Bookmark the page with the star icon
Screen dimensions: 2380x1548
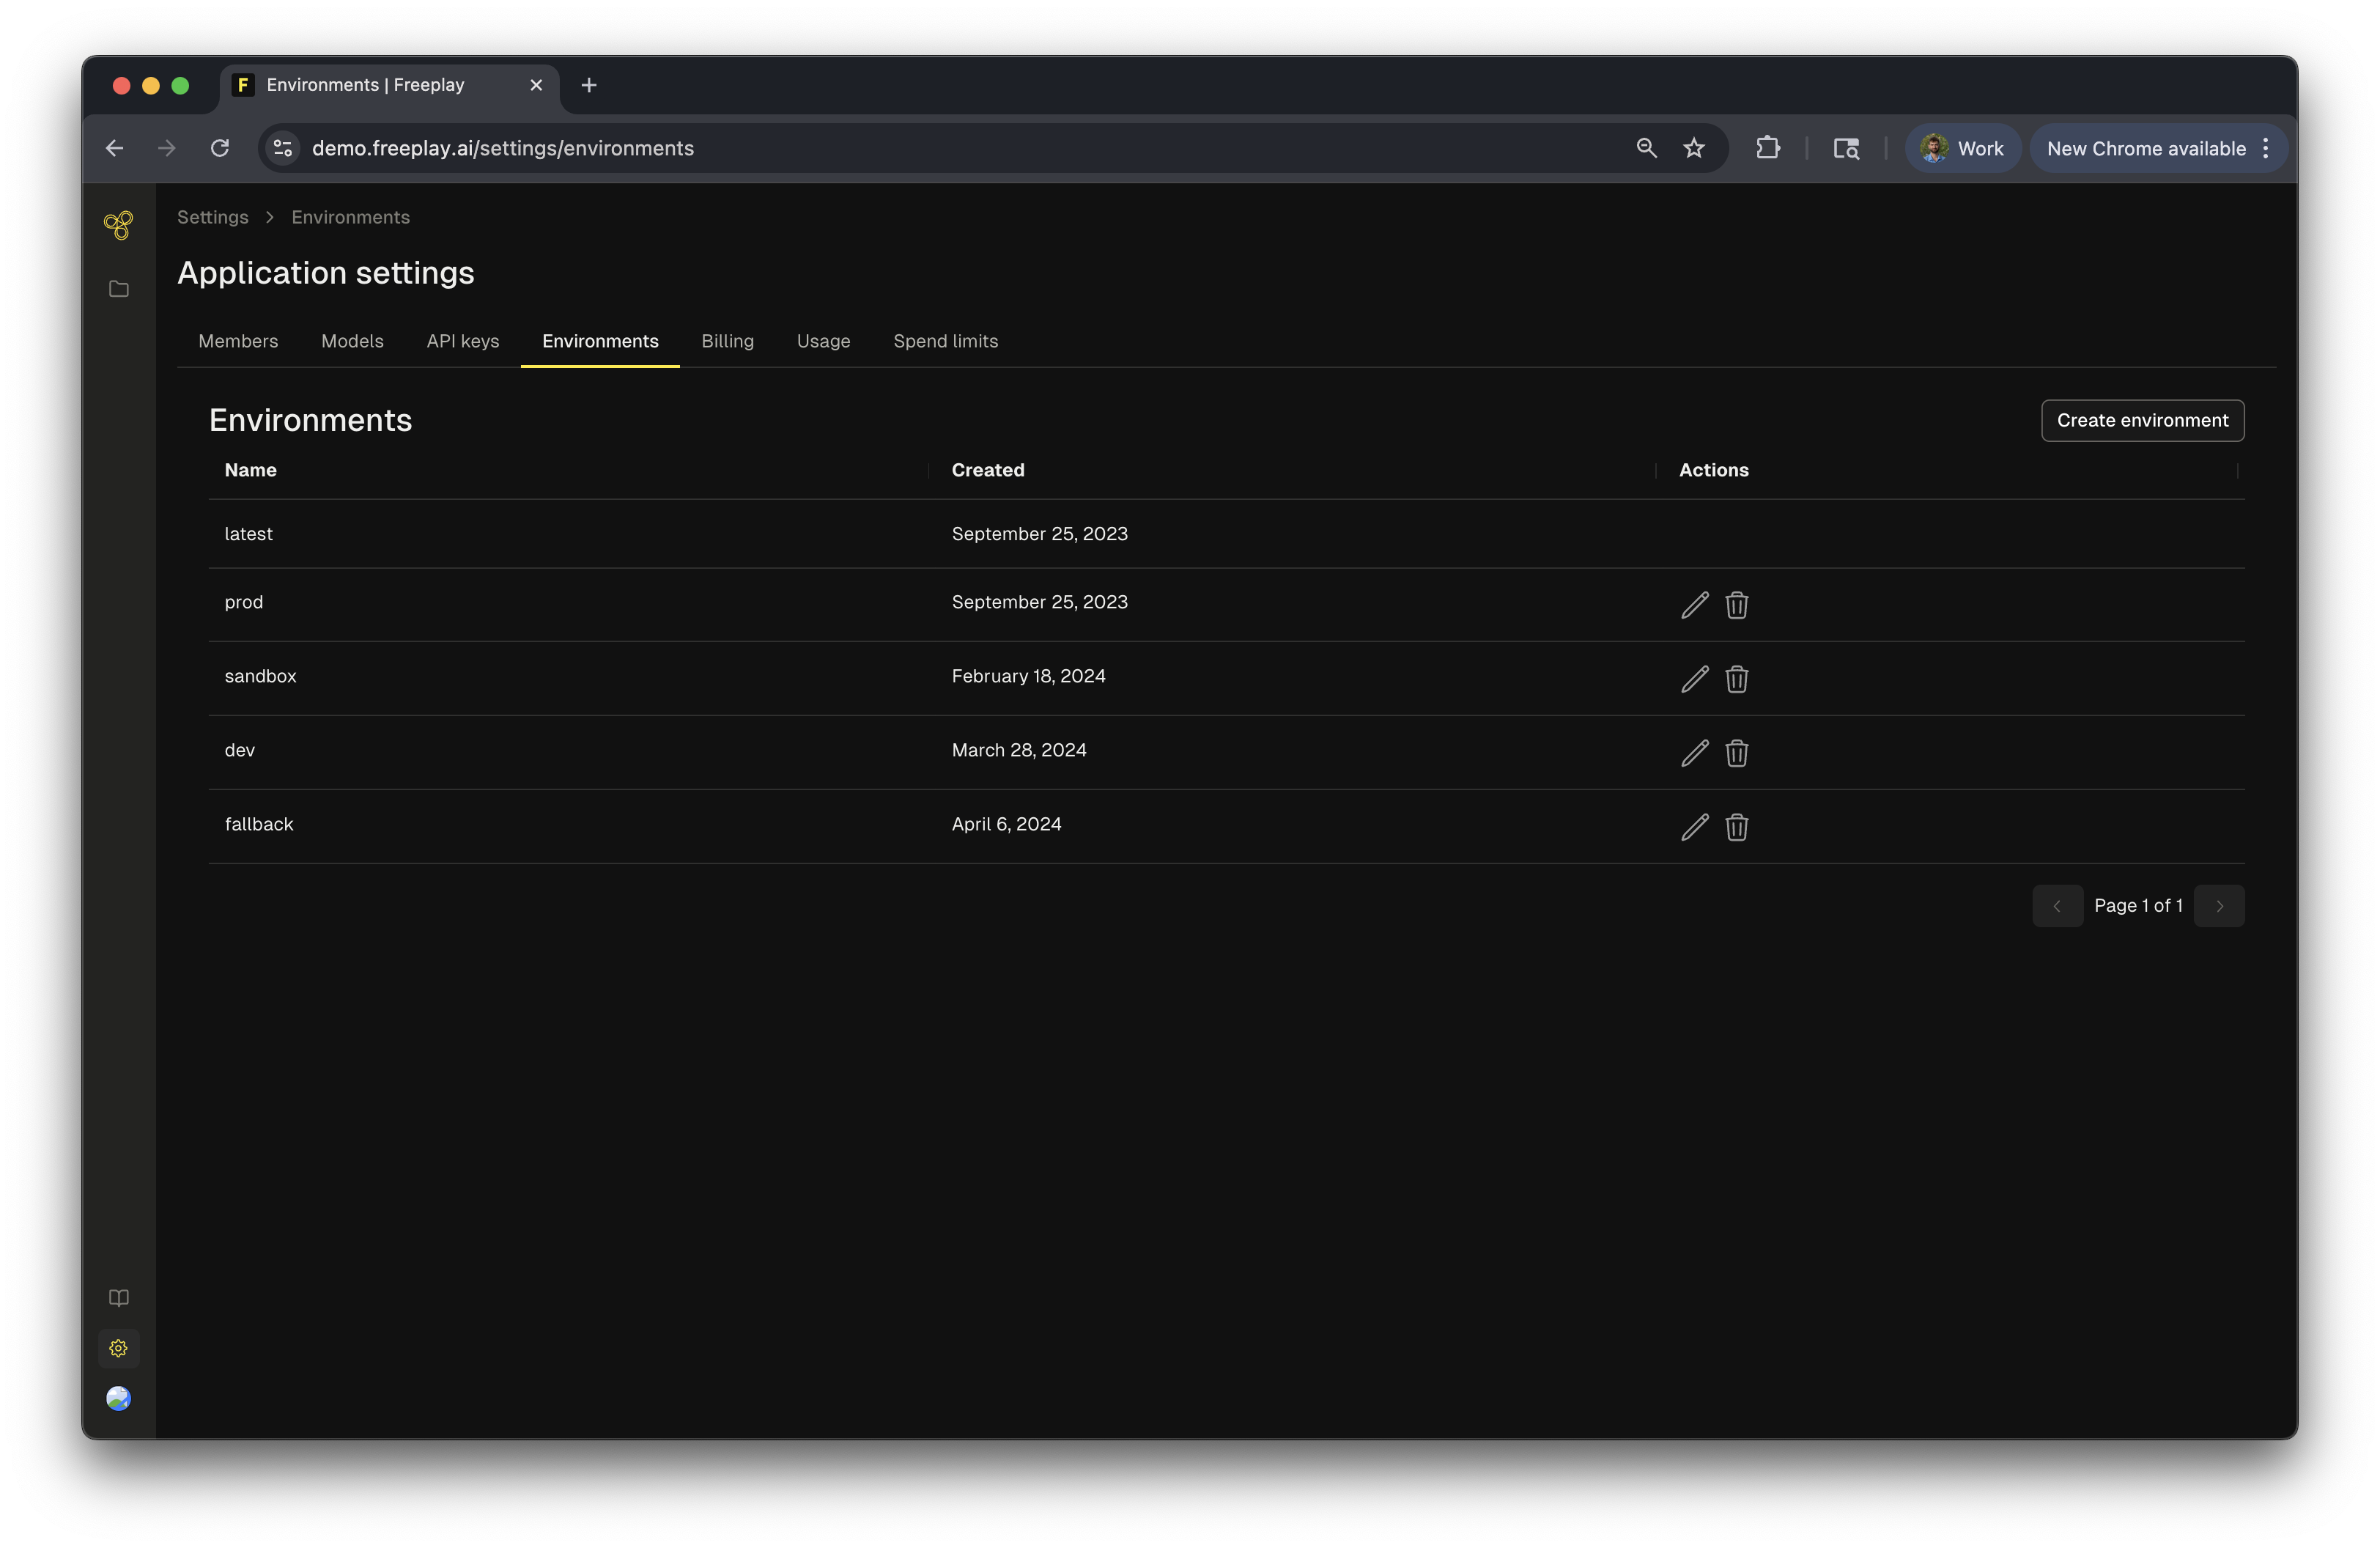pyautogui.click(x=1693, y=148)
